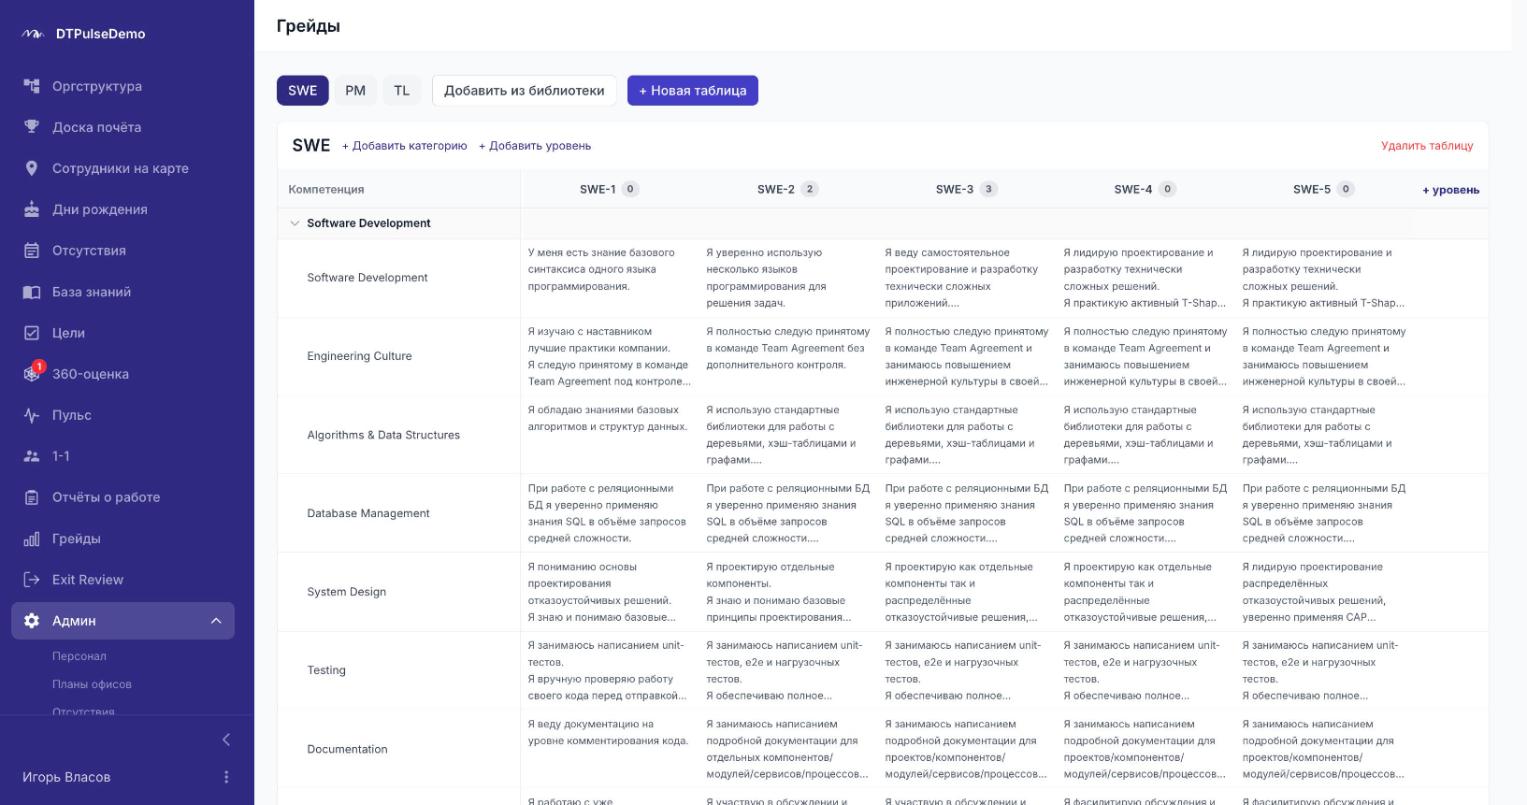
Task: Click the clipboard icon for Отчёты о работе
Action: [32, 497]
